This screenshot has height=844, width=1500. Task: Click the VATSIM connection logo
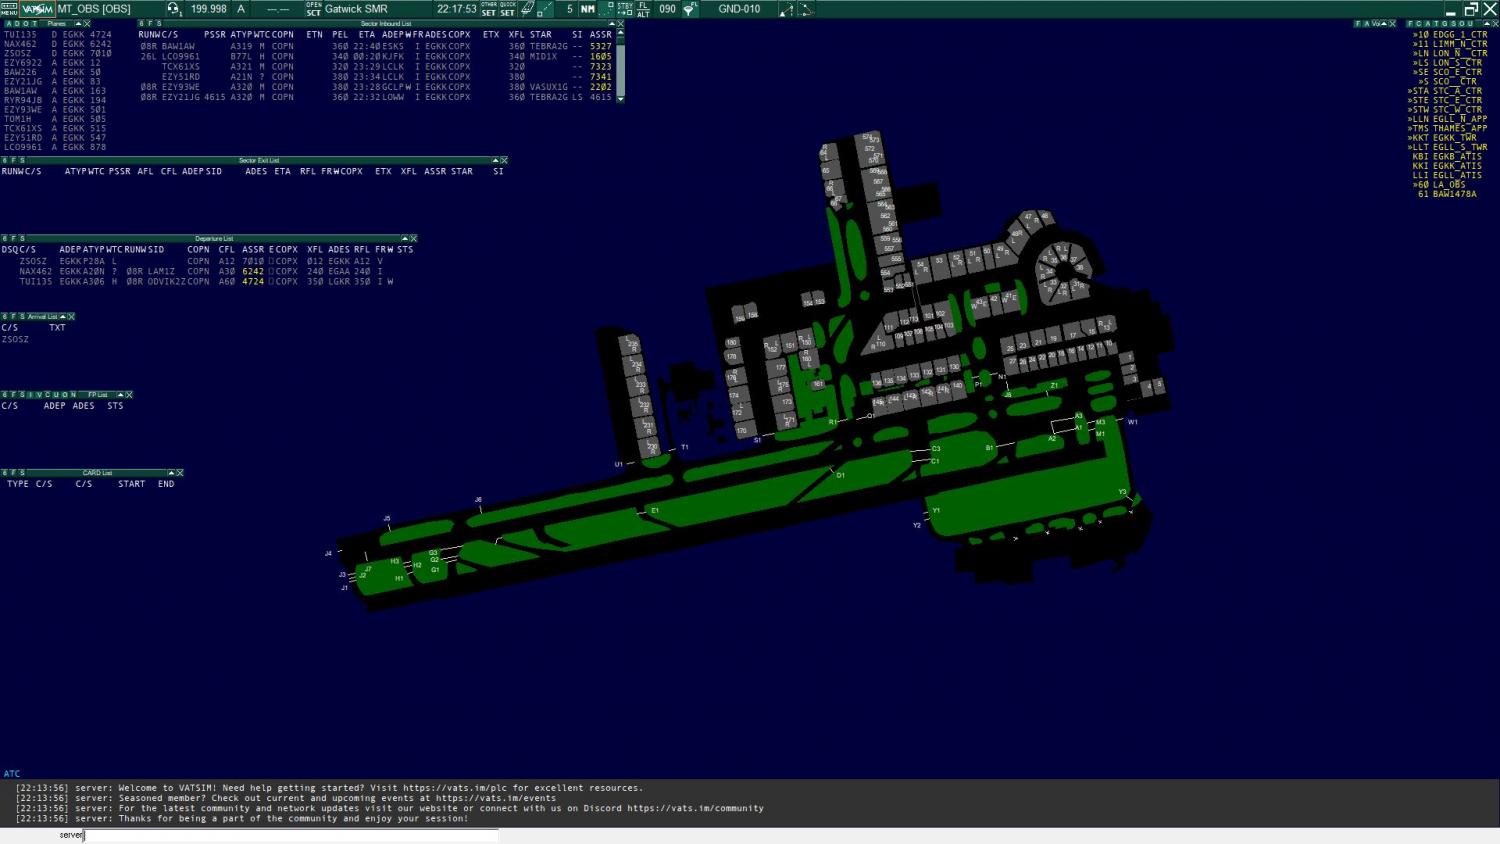(x=37, y=9)
